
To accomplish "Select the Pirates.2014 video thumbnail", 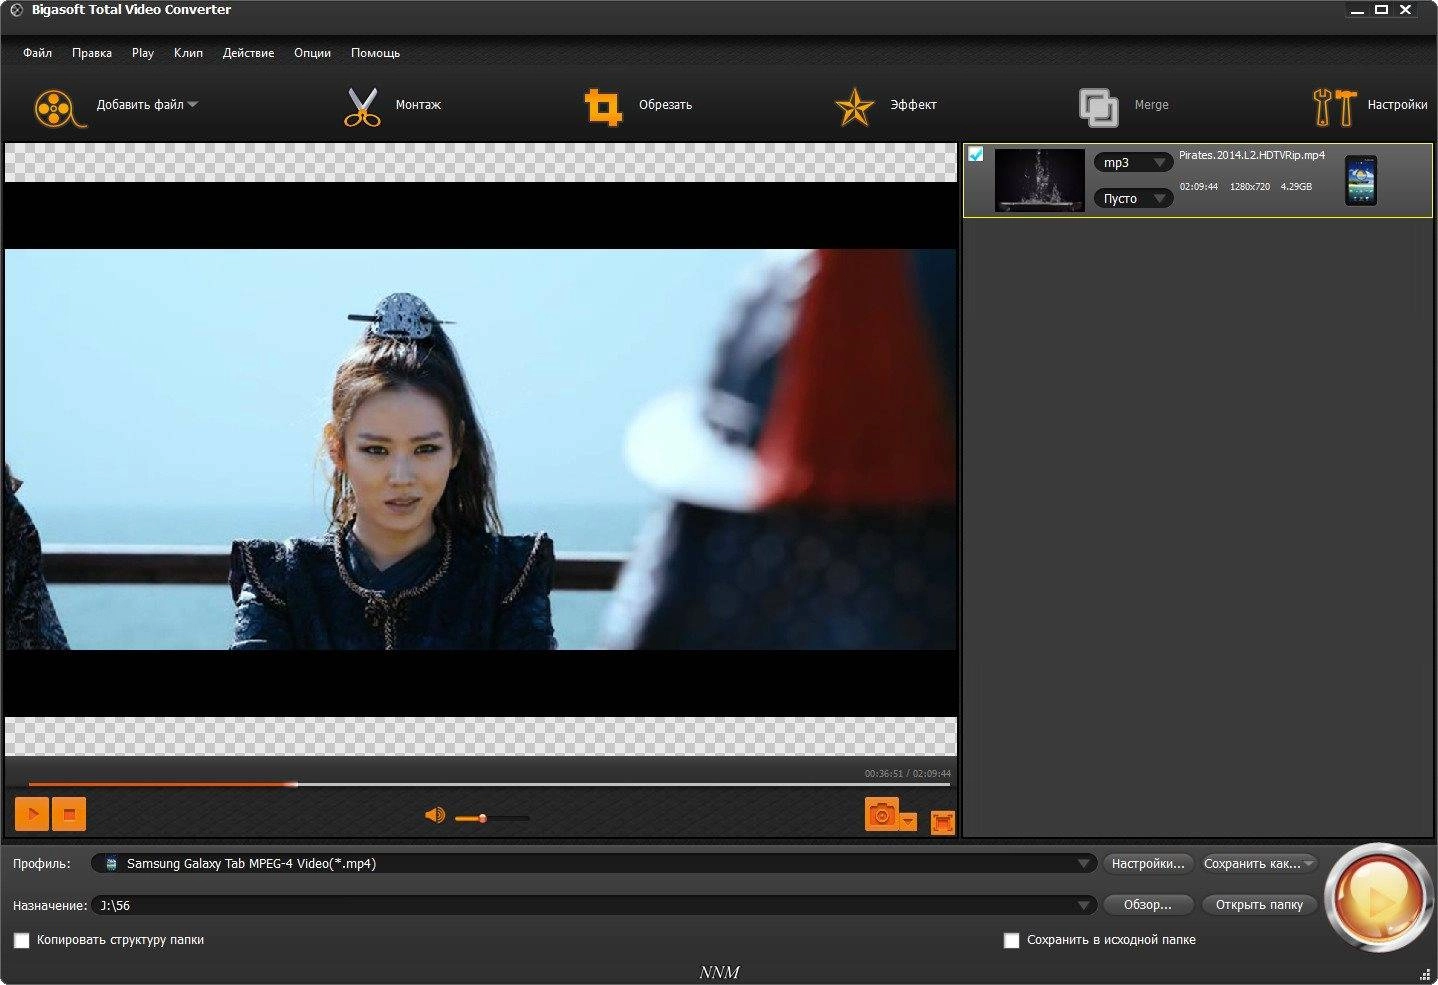I will [x=1040, y=180].
